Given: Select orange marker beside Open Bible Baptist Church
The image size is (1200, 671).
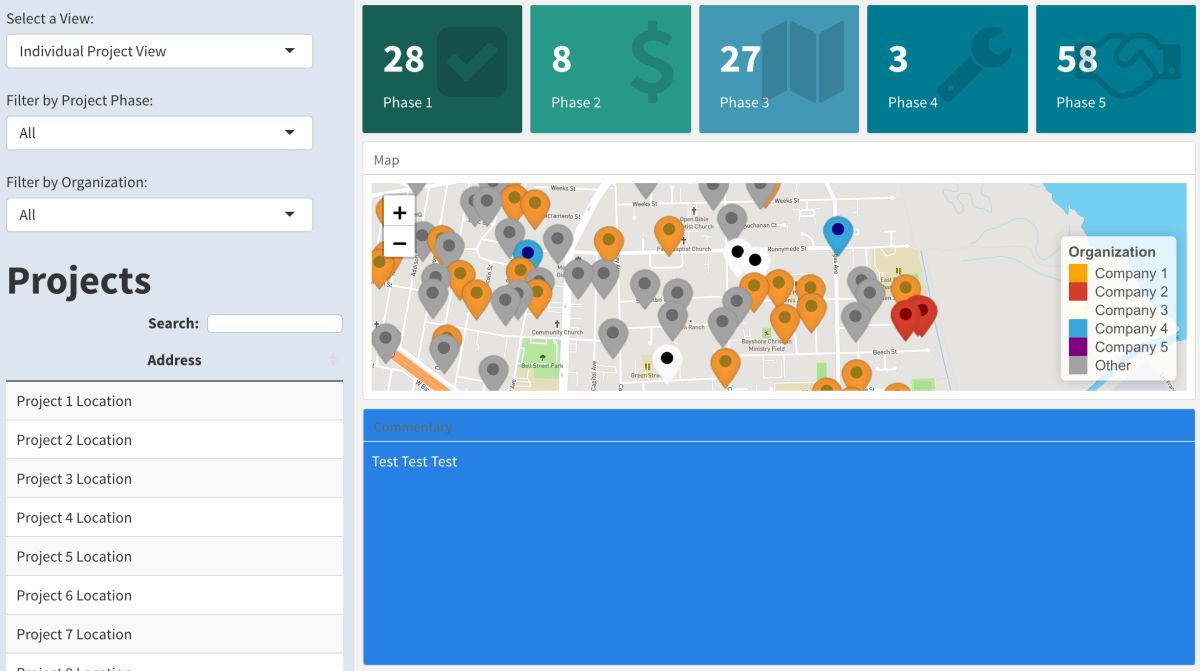Looking at the screenshot, I should 669,236.
